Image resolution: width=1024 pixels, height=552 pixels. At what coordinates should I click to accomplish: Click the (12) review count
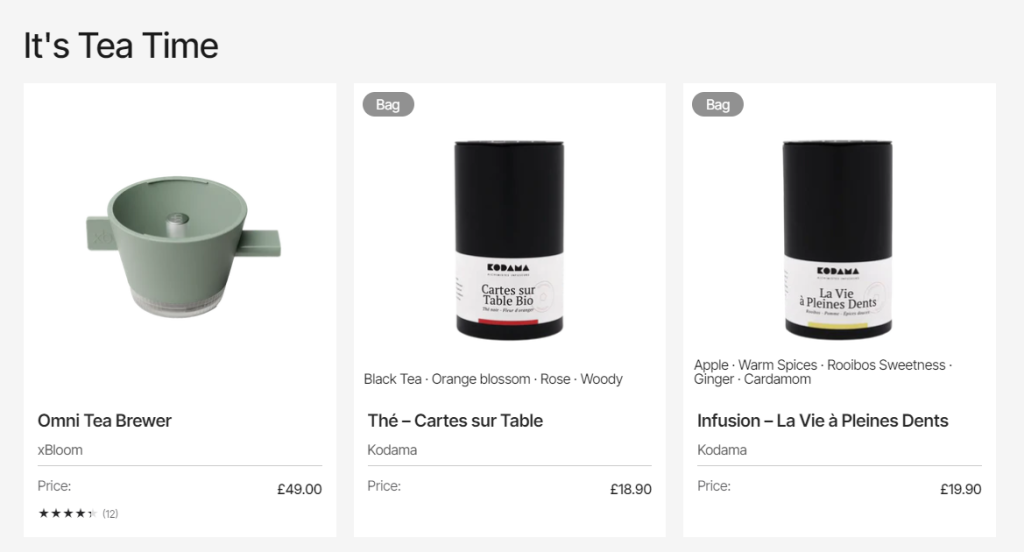[x=110, y=514]
